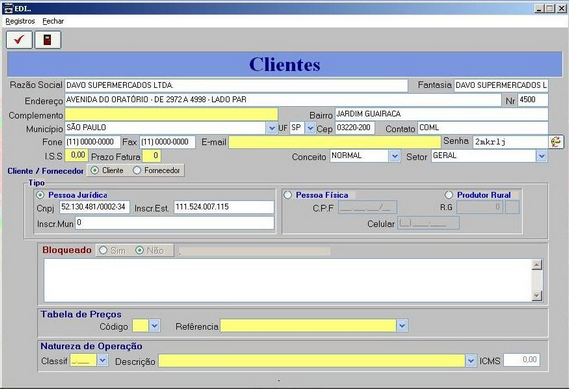The height and width of the screenshot is (389, 569).
Task: Click the Bairro field
Action: click(x=441, y=114)
